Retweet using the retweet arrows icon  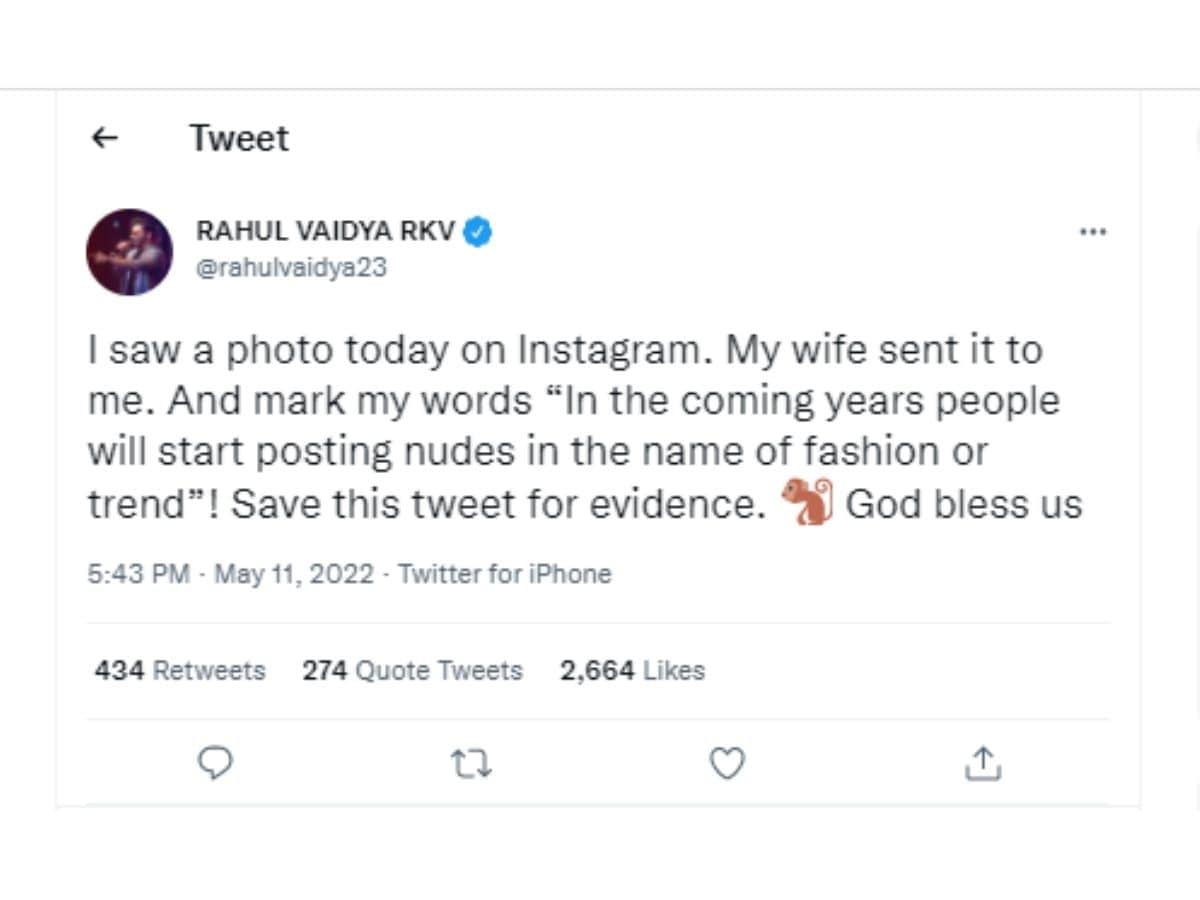471,765
